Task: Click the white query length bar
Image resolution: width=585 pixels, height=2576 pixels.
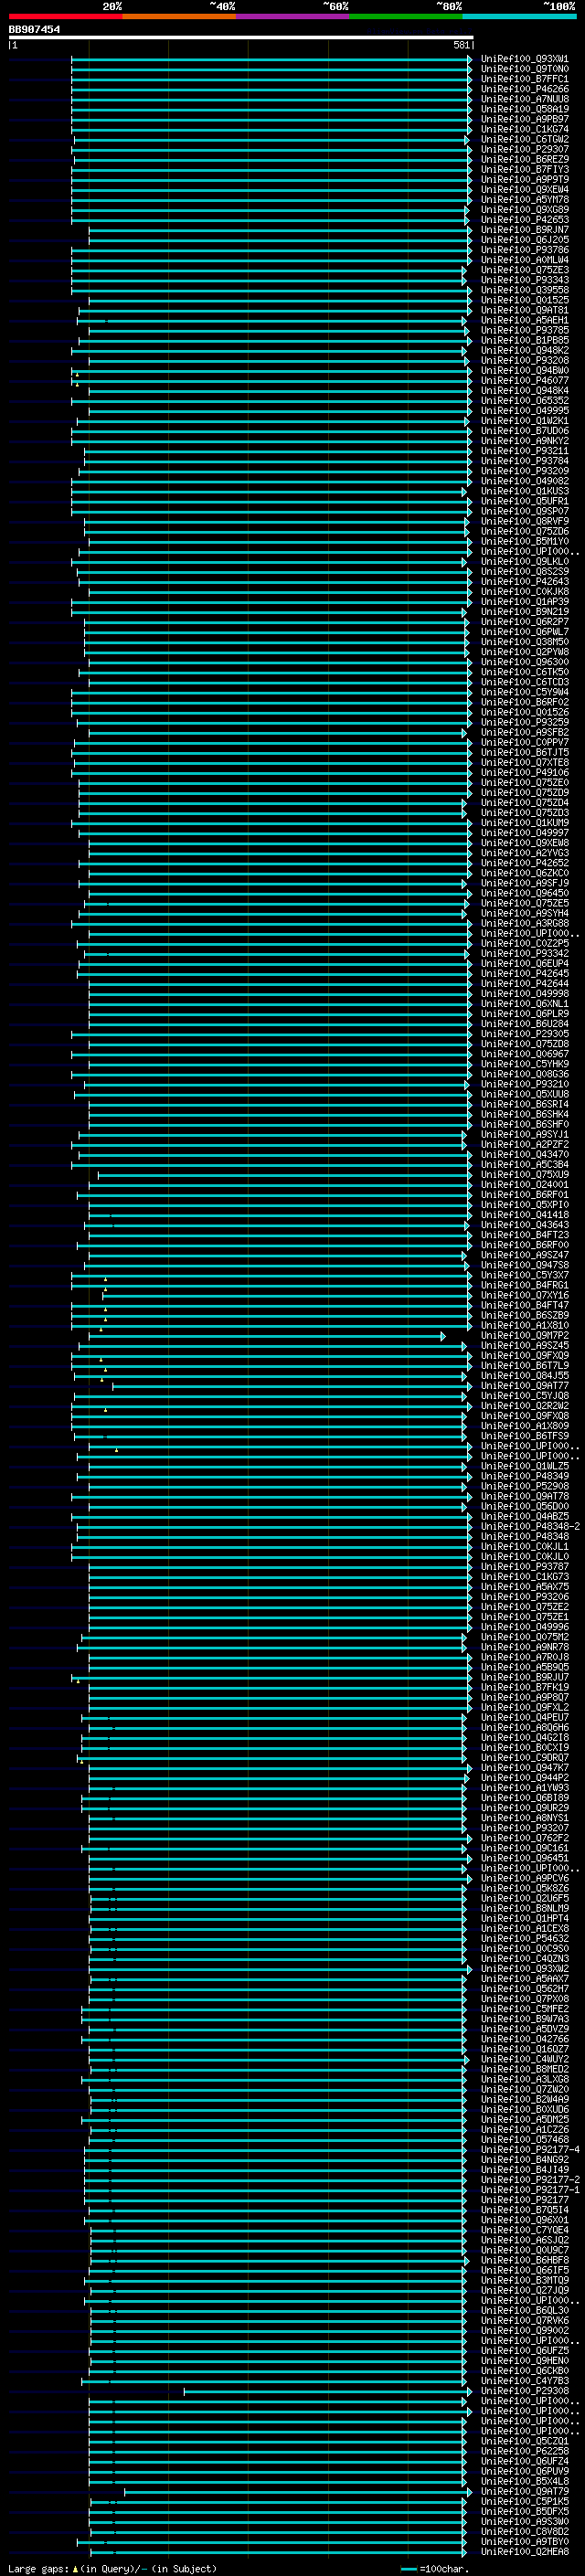Action: point(241,38)
